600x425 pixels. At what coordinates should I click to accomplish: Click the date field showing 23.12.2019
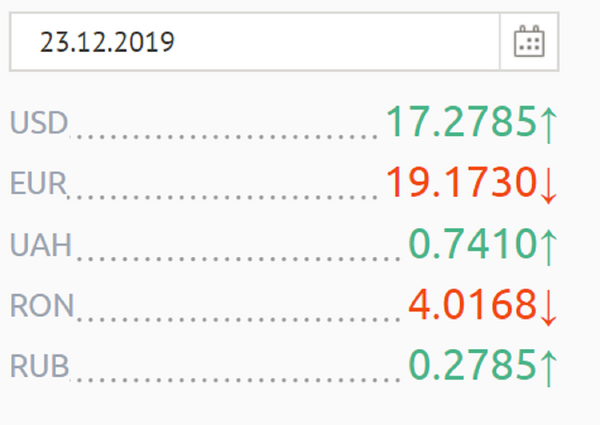coord(255,42)
